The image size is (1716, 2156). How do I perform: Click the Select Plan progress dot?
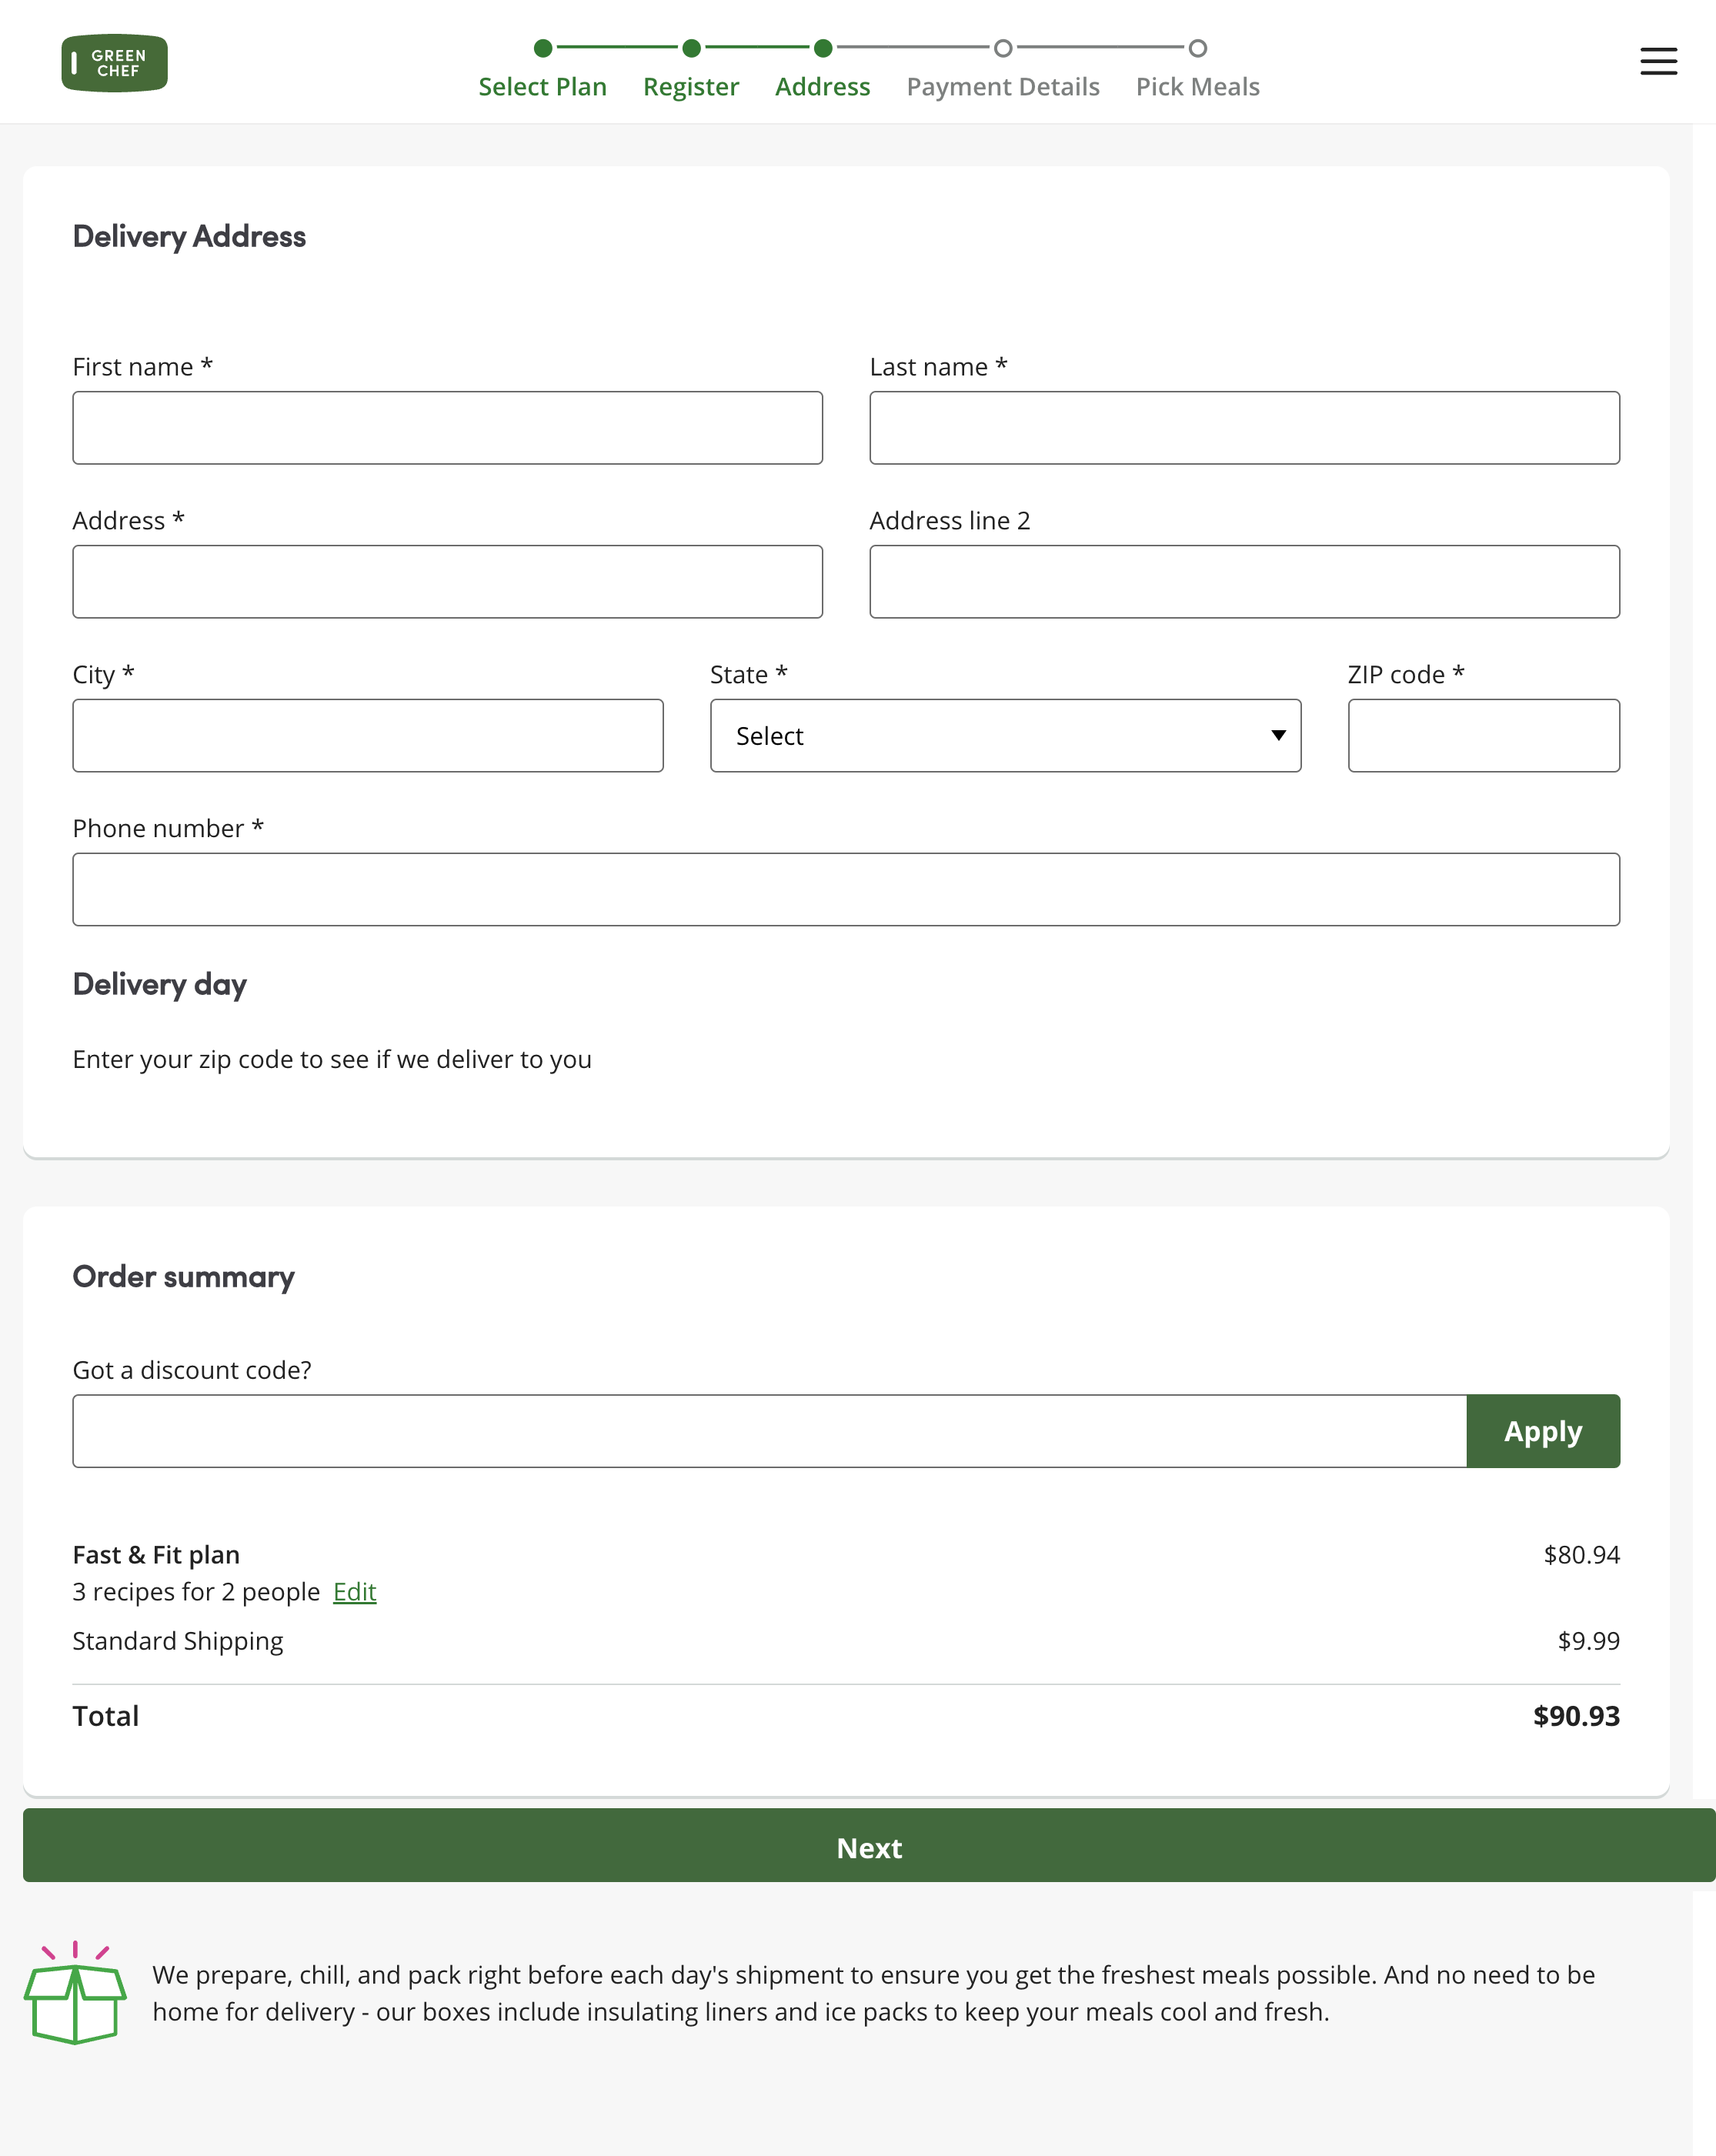(x=542, y=46)
